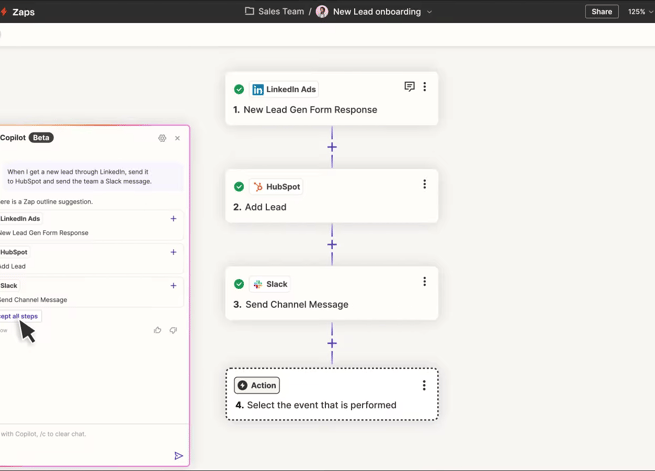
Task: Click the Copilot Beta badge
Action: click(41, 138)
